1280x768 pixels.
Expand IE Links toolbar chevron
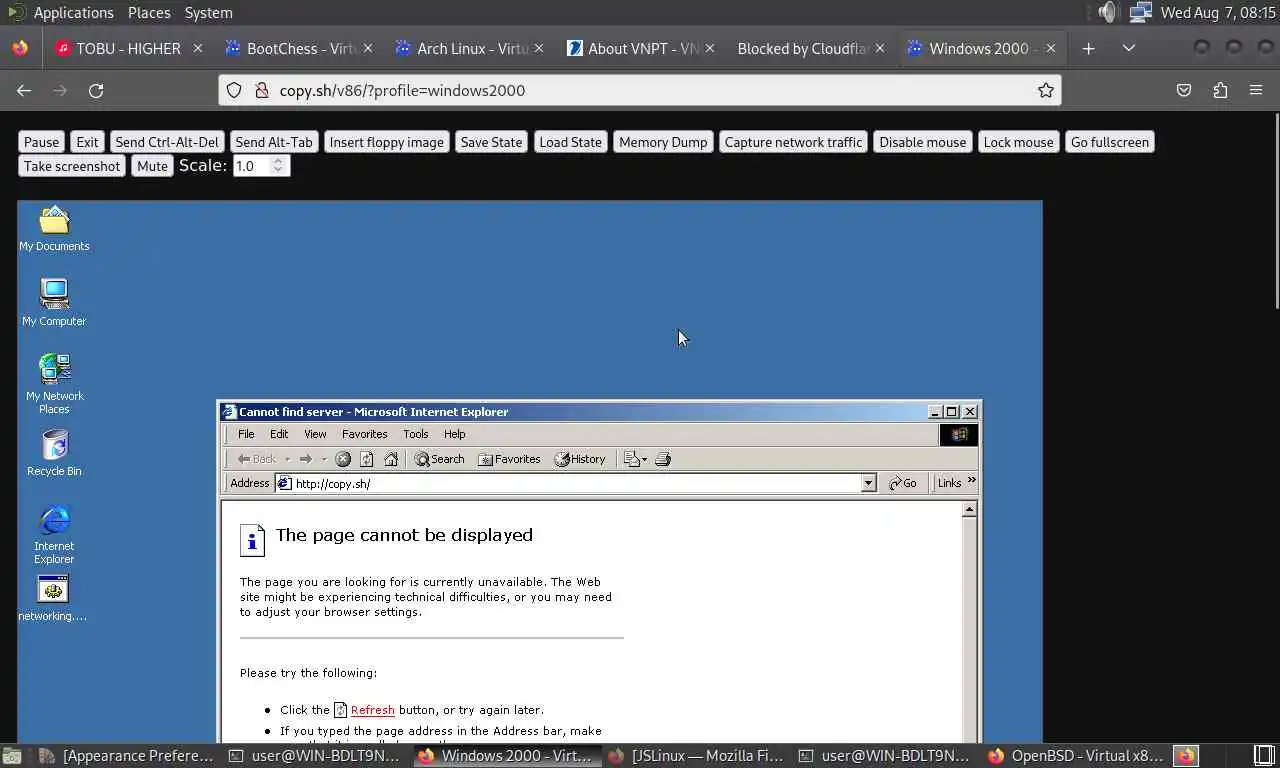click(x=971, y=481)
